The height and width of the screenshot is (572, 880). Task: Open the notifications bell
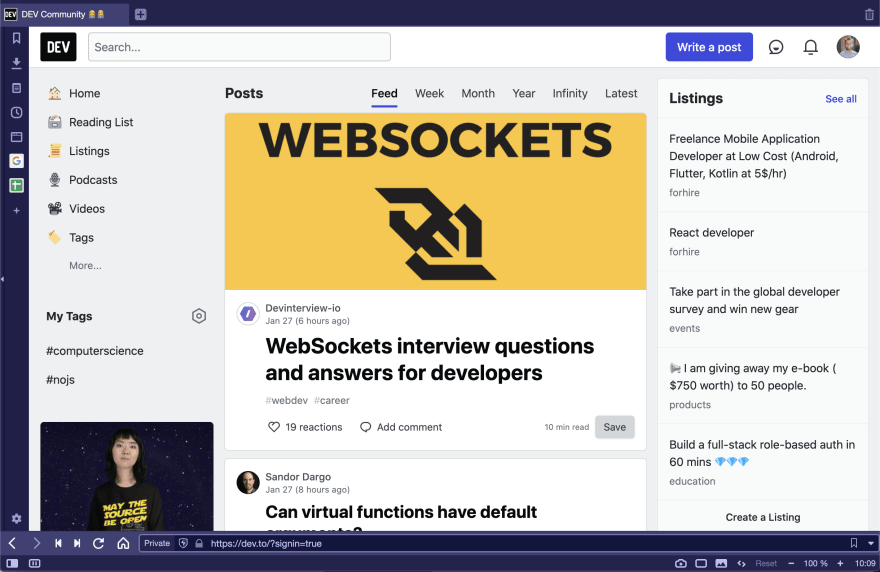pos(810,47)
